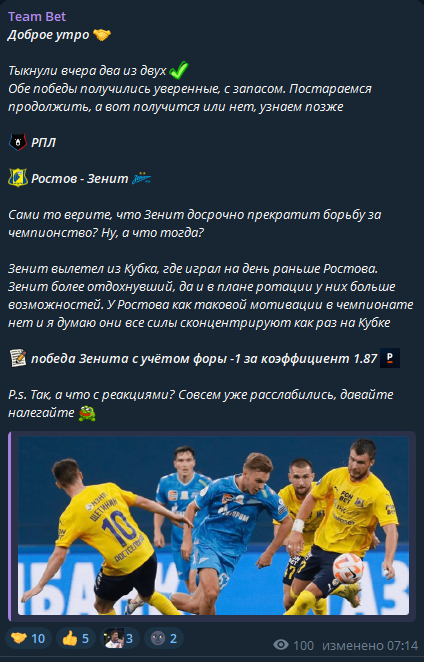424x662 pixels.
Task: Click the green checkmark emoji
Action: 179,70
